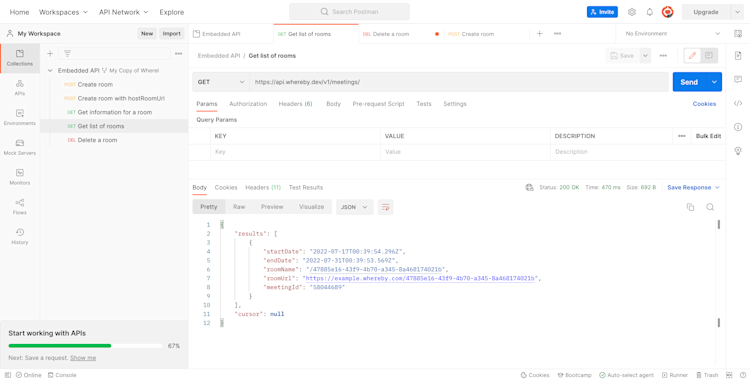
Task: Open the Upgrade dropdown arrow
Action: tap(737, 12)
